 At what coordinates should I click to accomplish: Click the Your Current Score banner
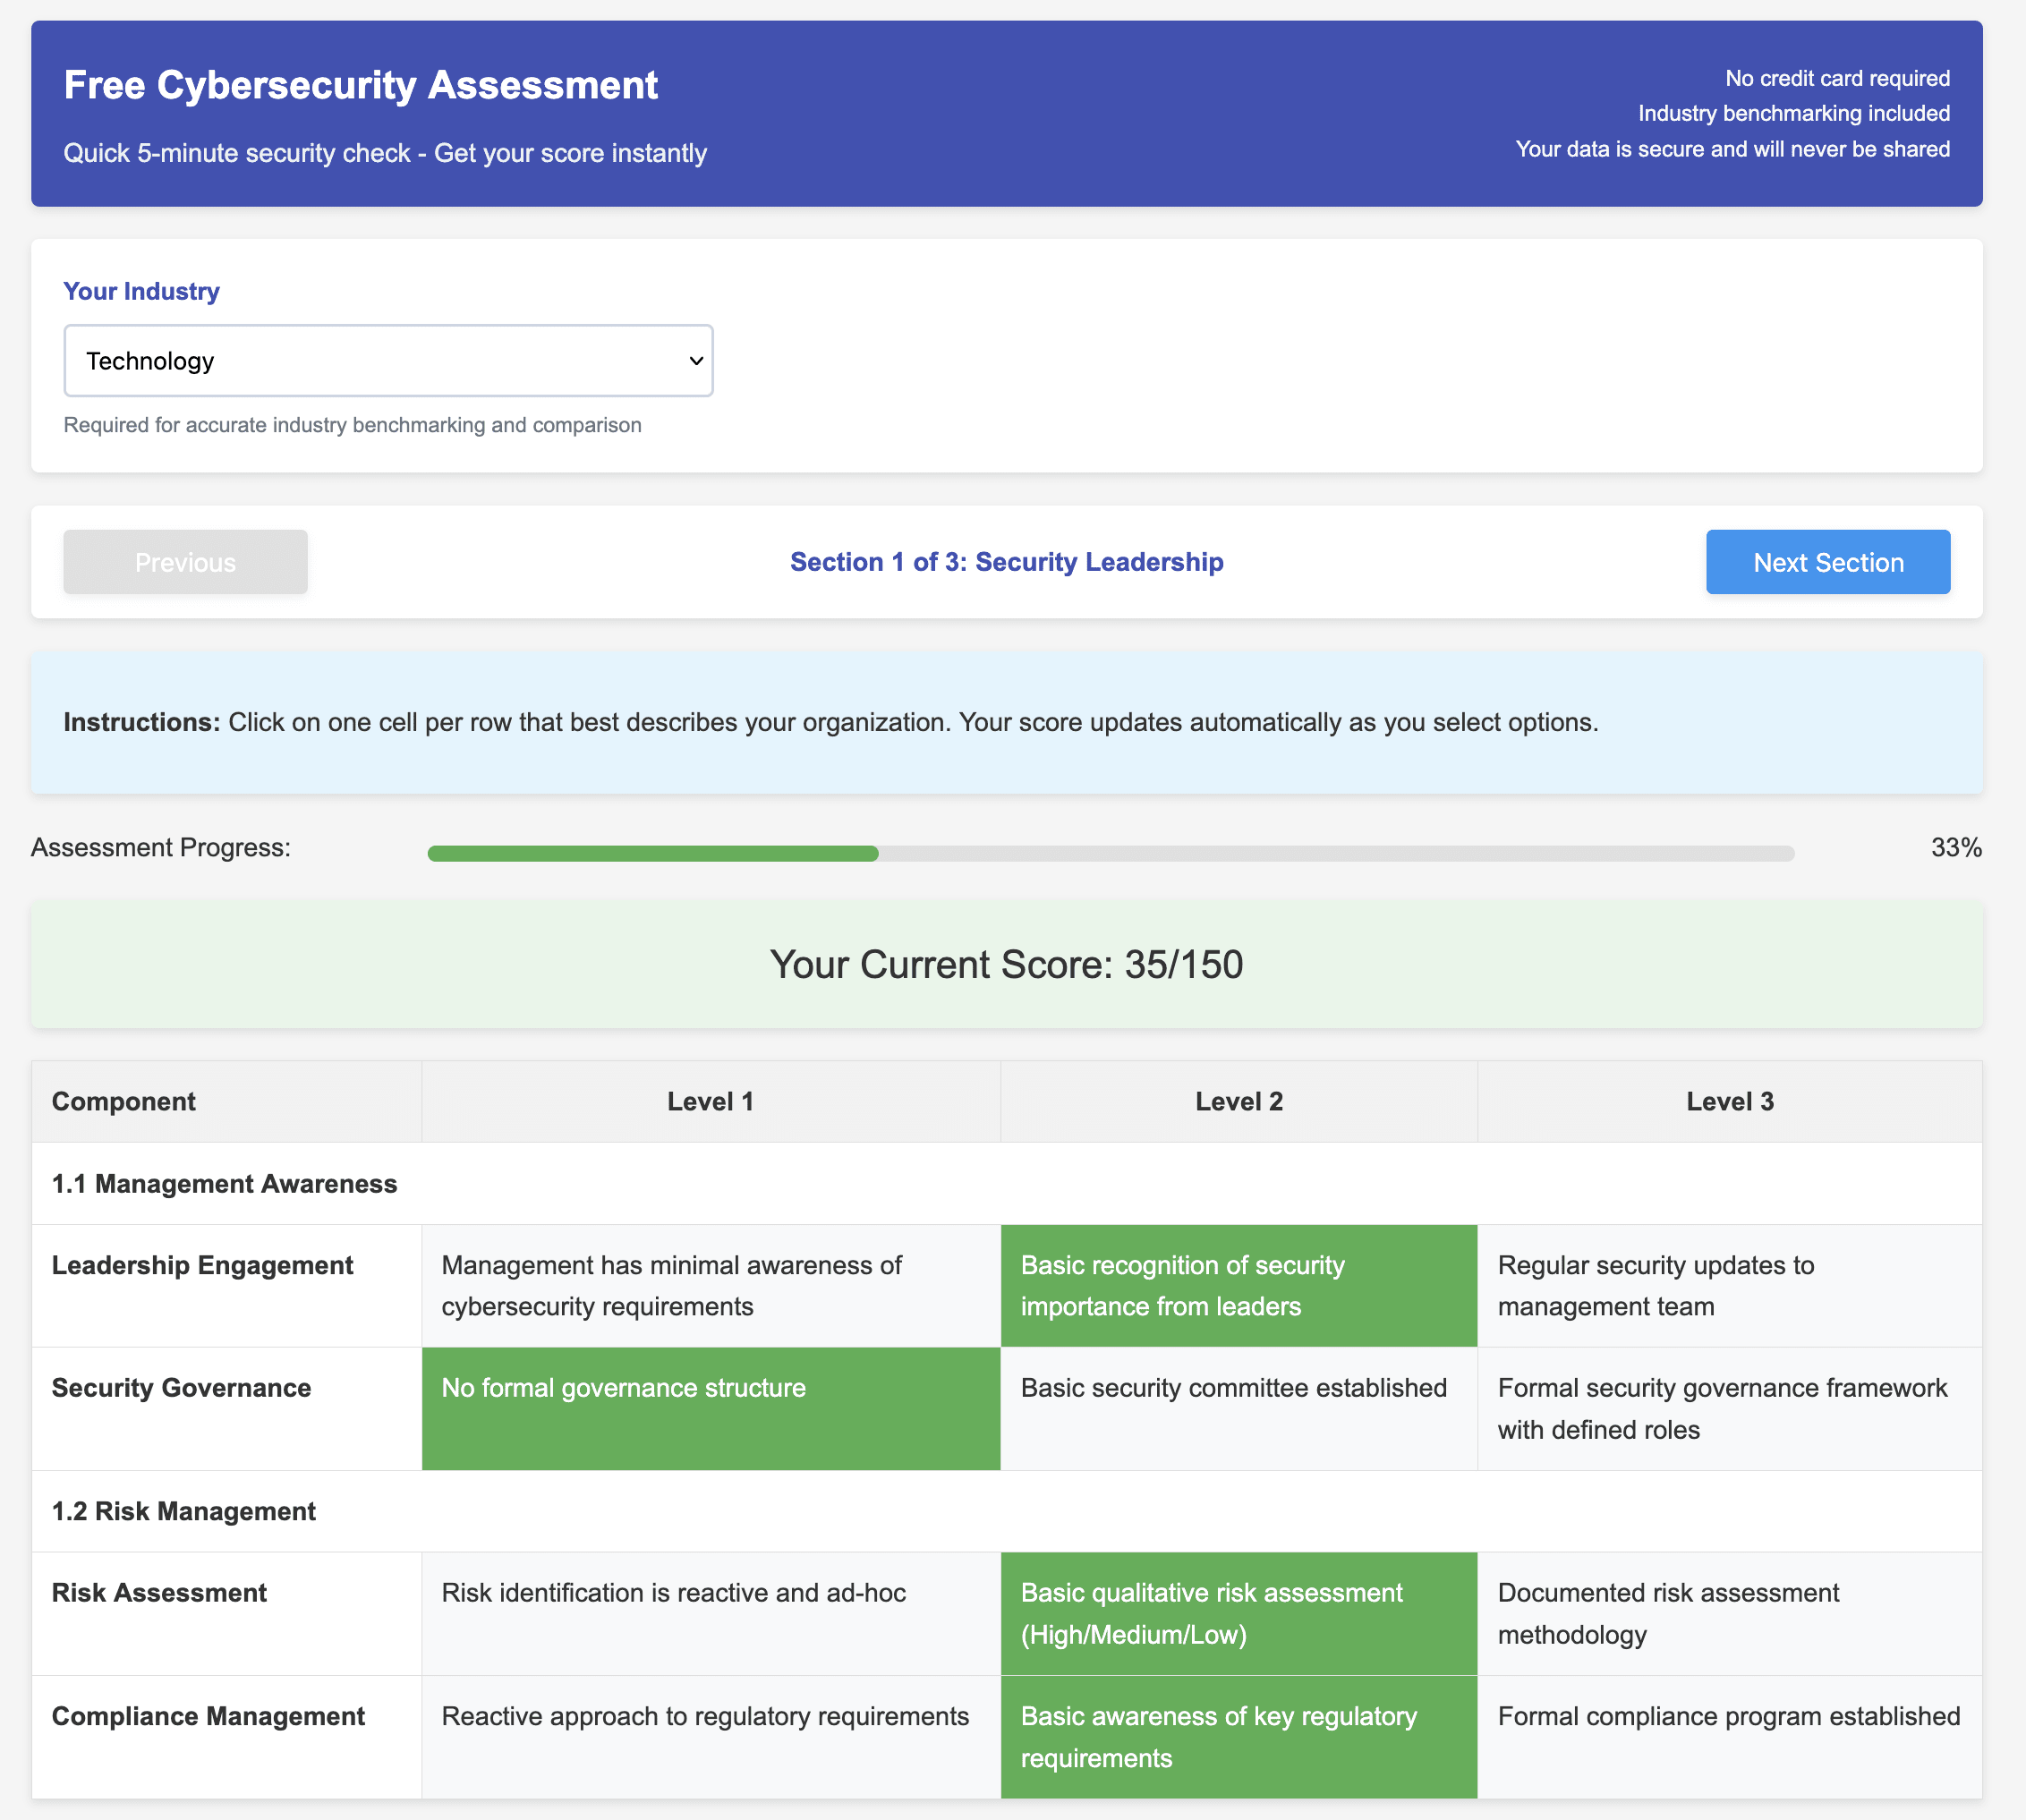(x=1006, y=964)
